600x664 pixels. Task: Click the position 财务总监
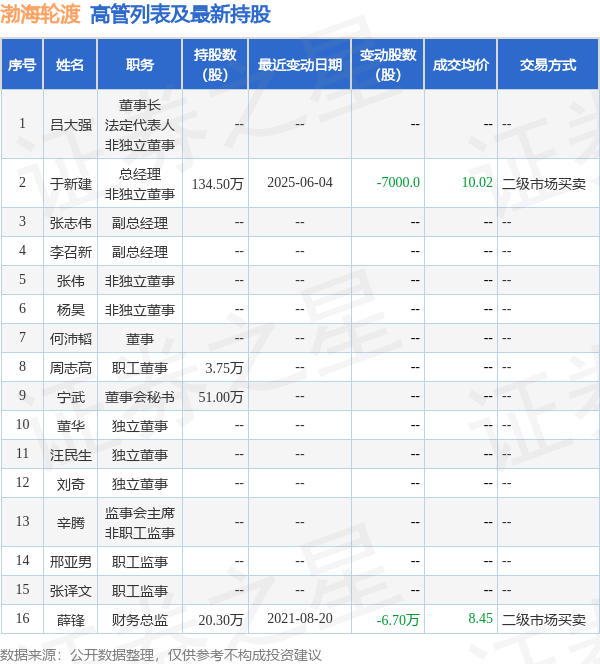(x=140, y=620)
